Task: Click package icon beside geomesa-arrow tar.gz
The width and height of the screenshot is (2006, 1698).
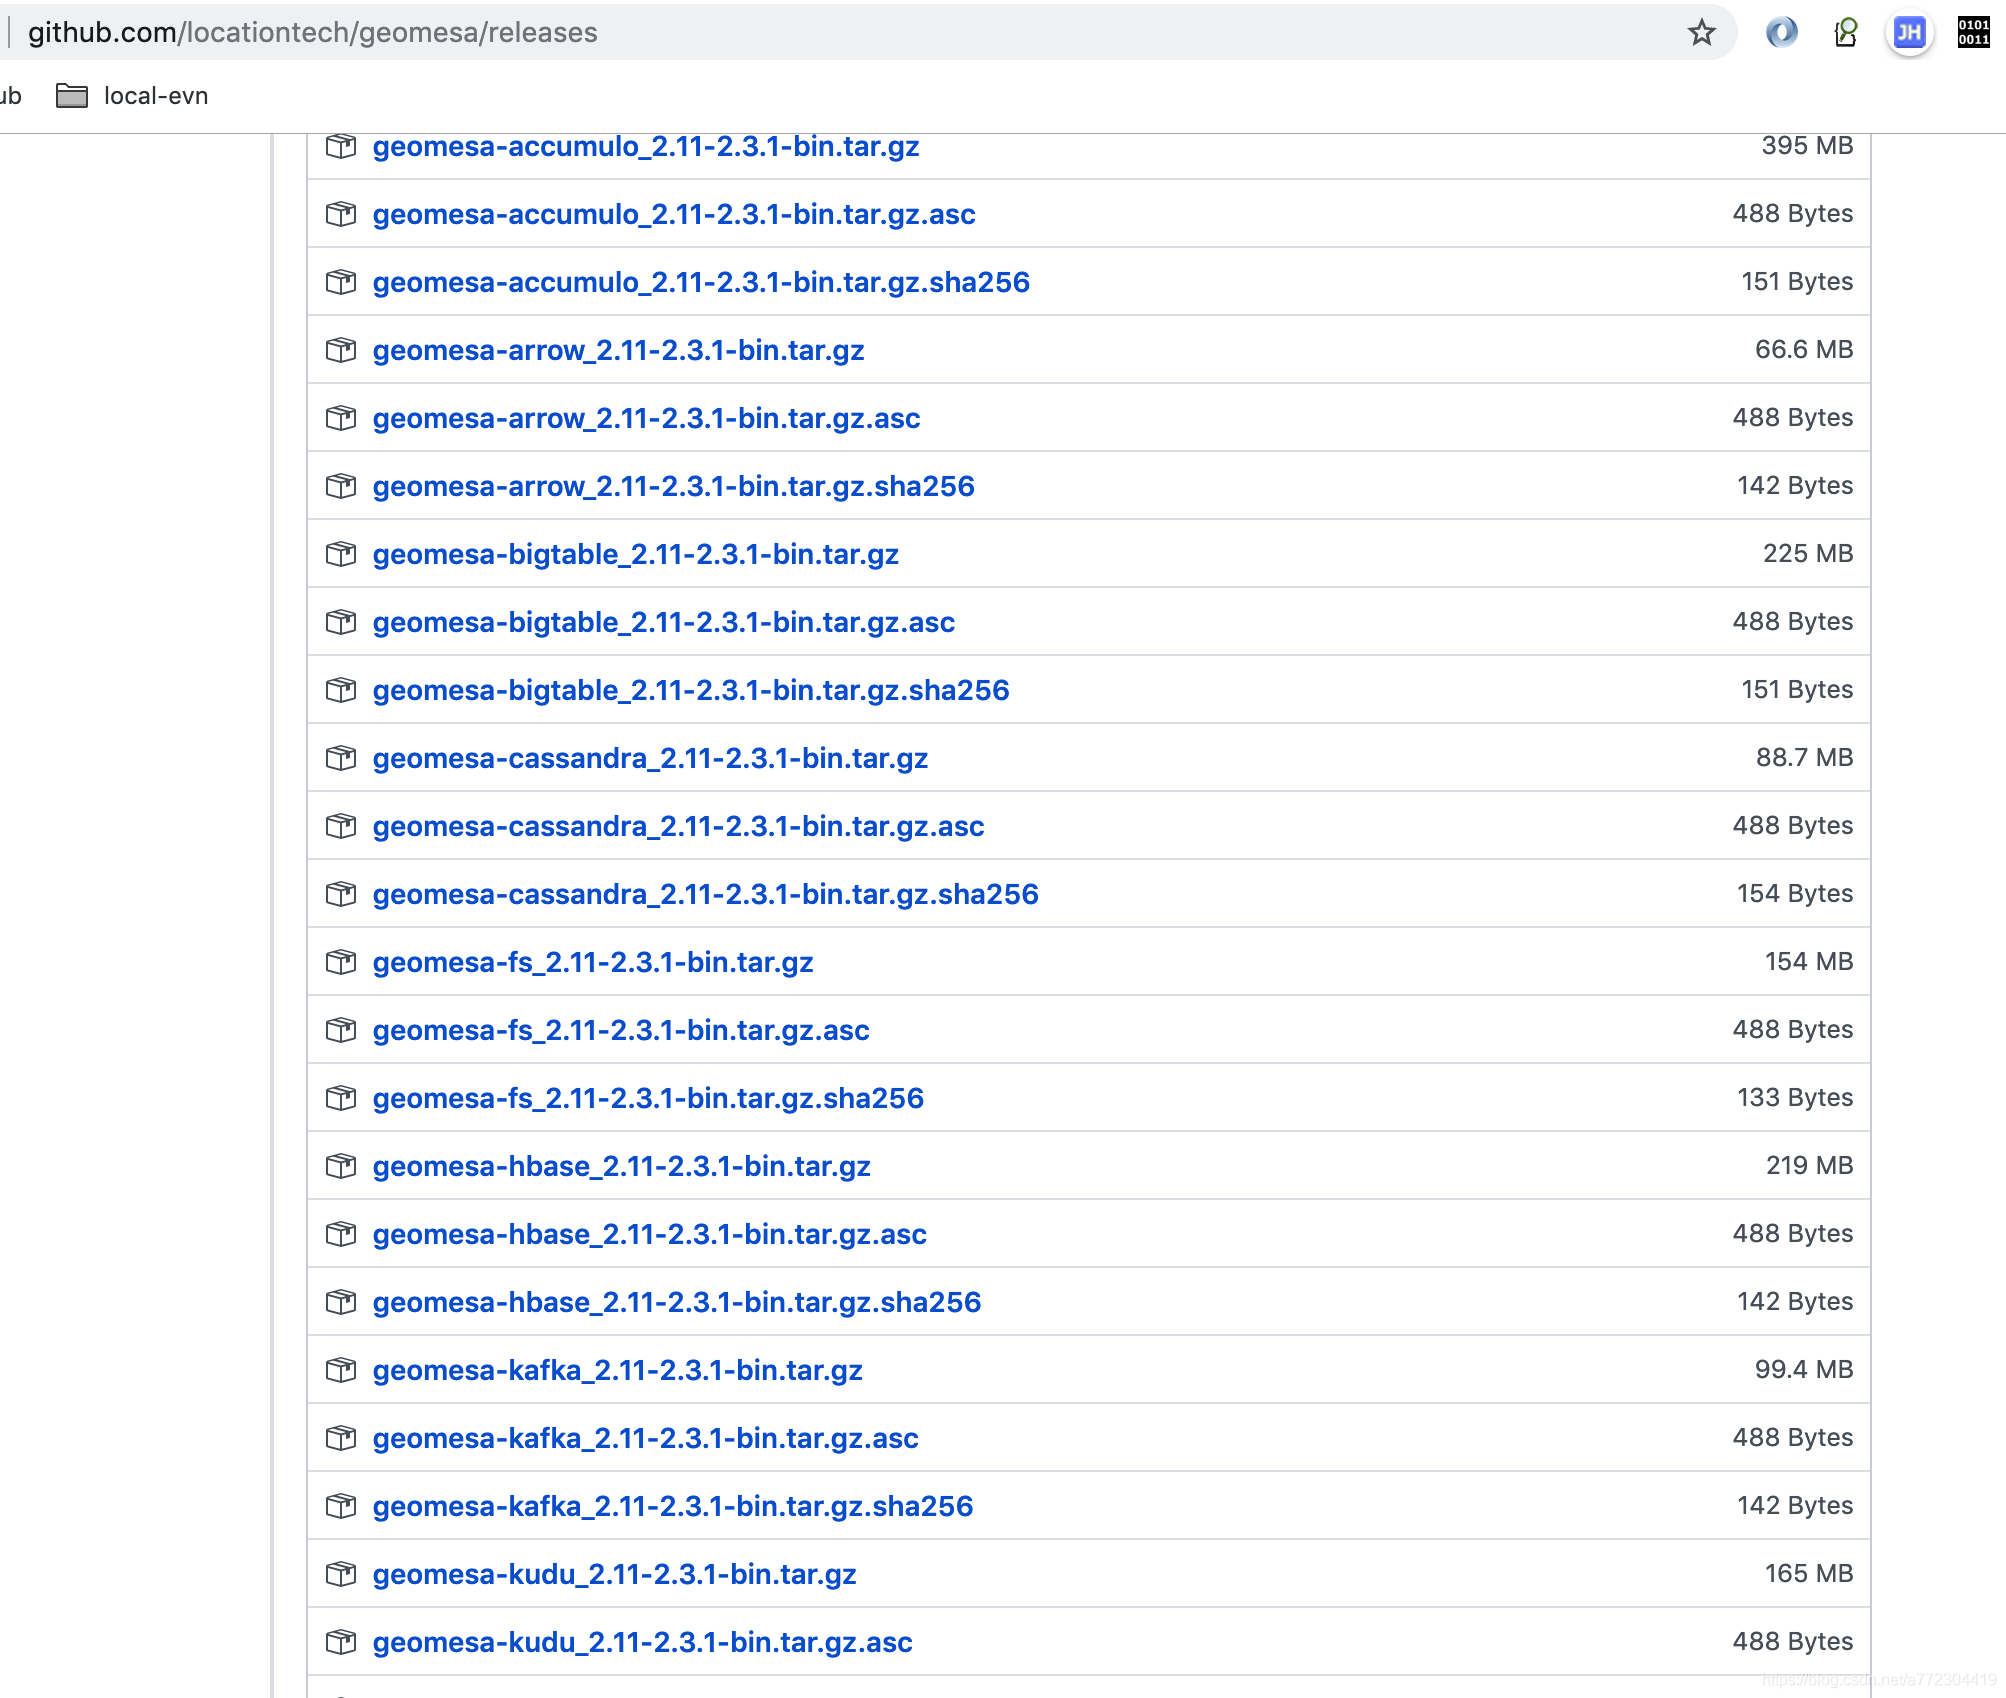Action: pos(341,350)
